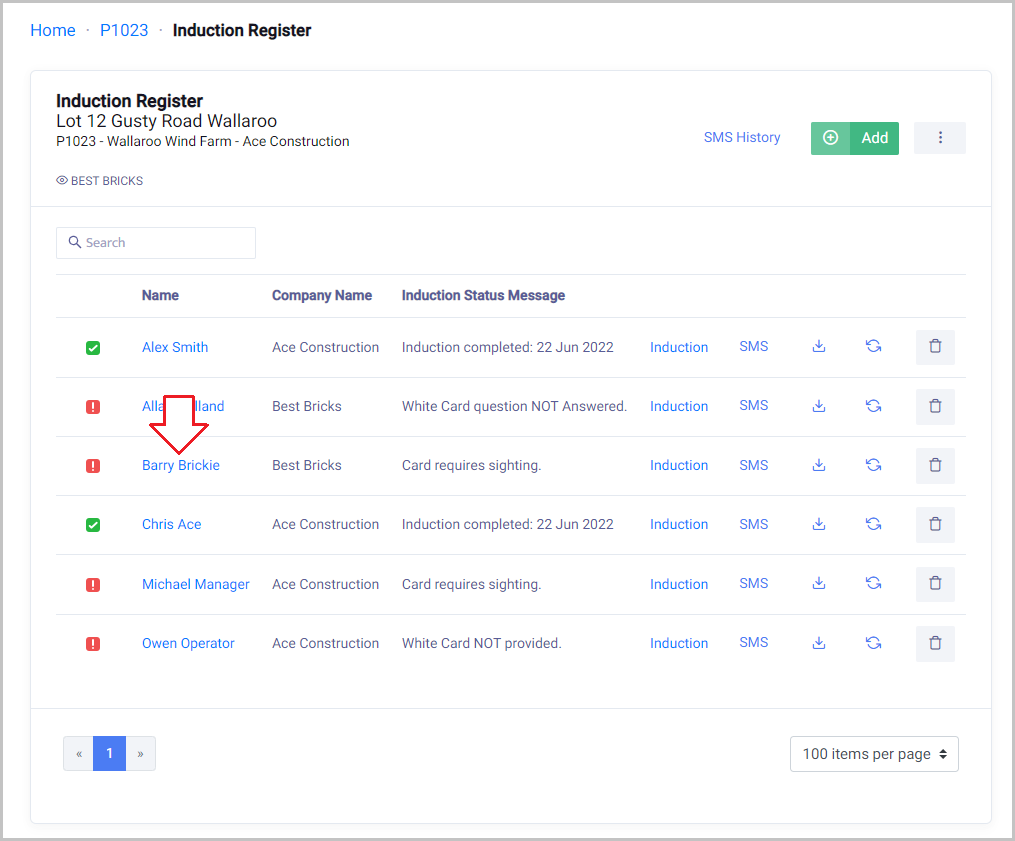1015x841 pixels.
Task: Download Alex Smith's induction record
Action: (x=819, y=347)
